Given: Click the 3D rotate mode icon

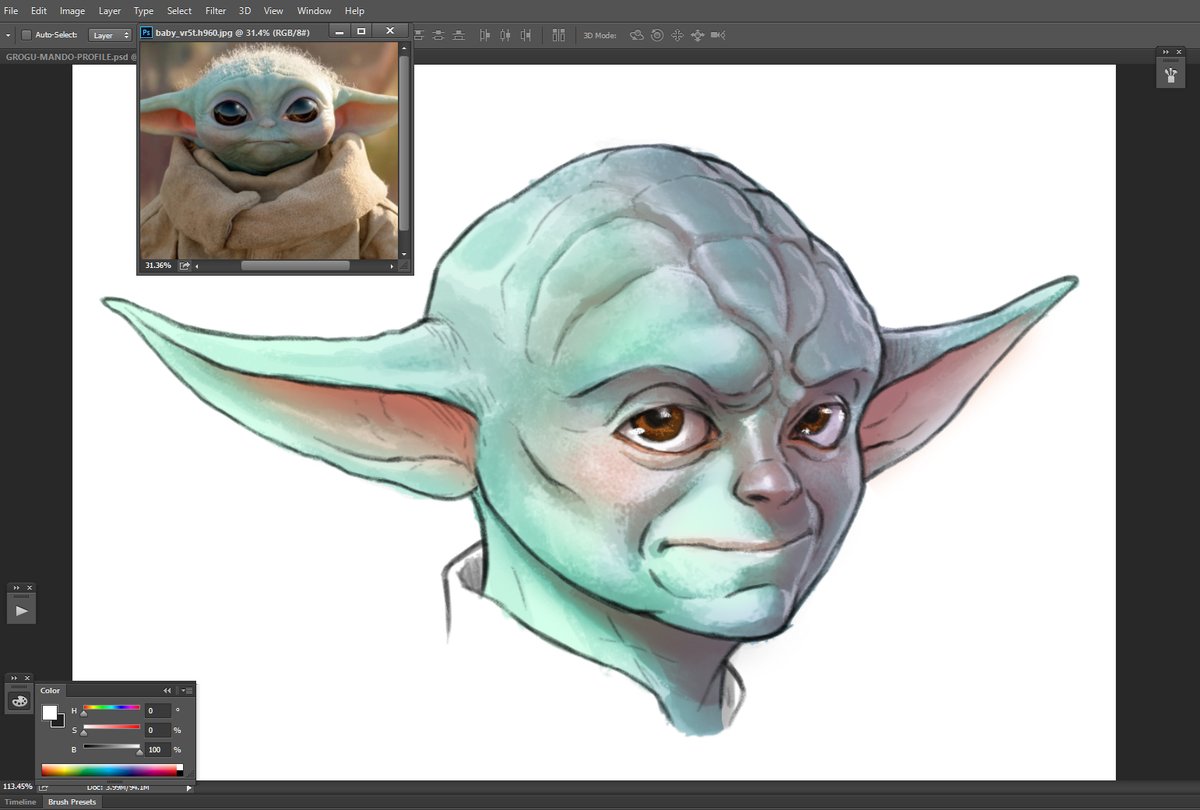Looking at the screenshot, I should pyautogui.click(x=637, y=35).
